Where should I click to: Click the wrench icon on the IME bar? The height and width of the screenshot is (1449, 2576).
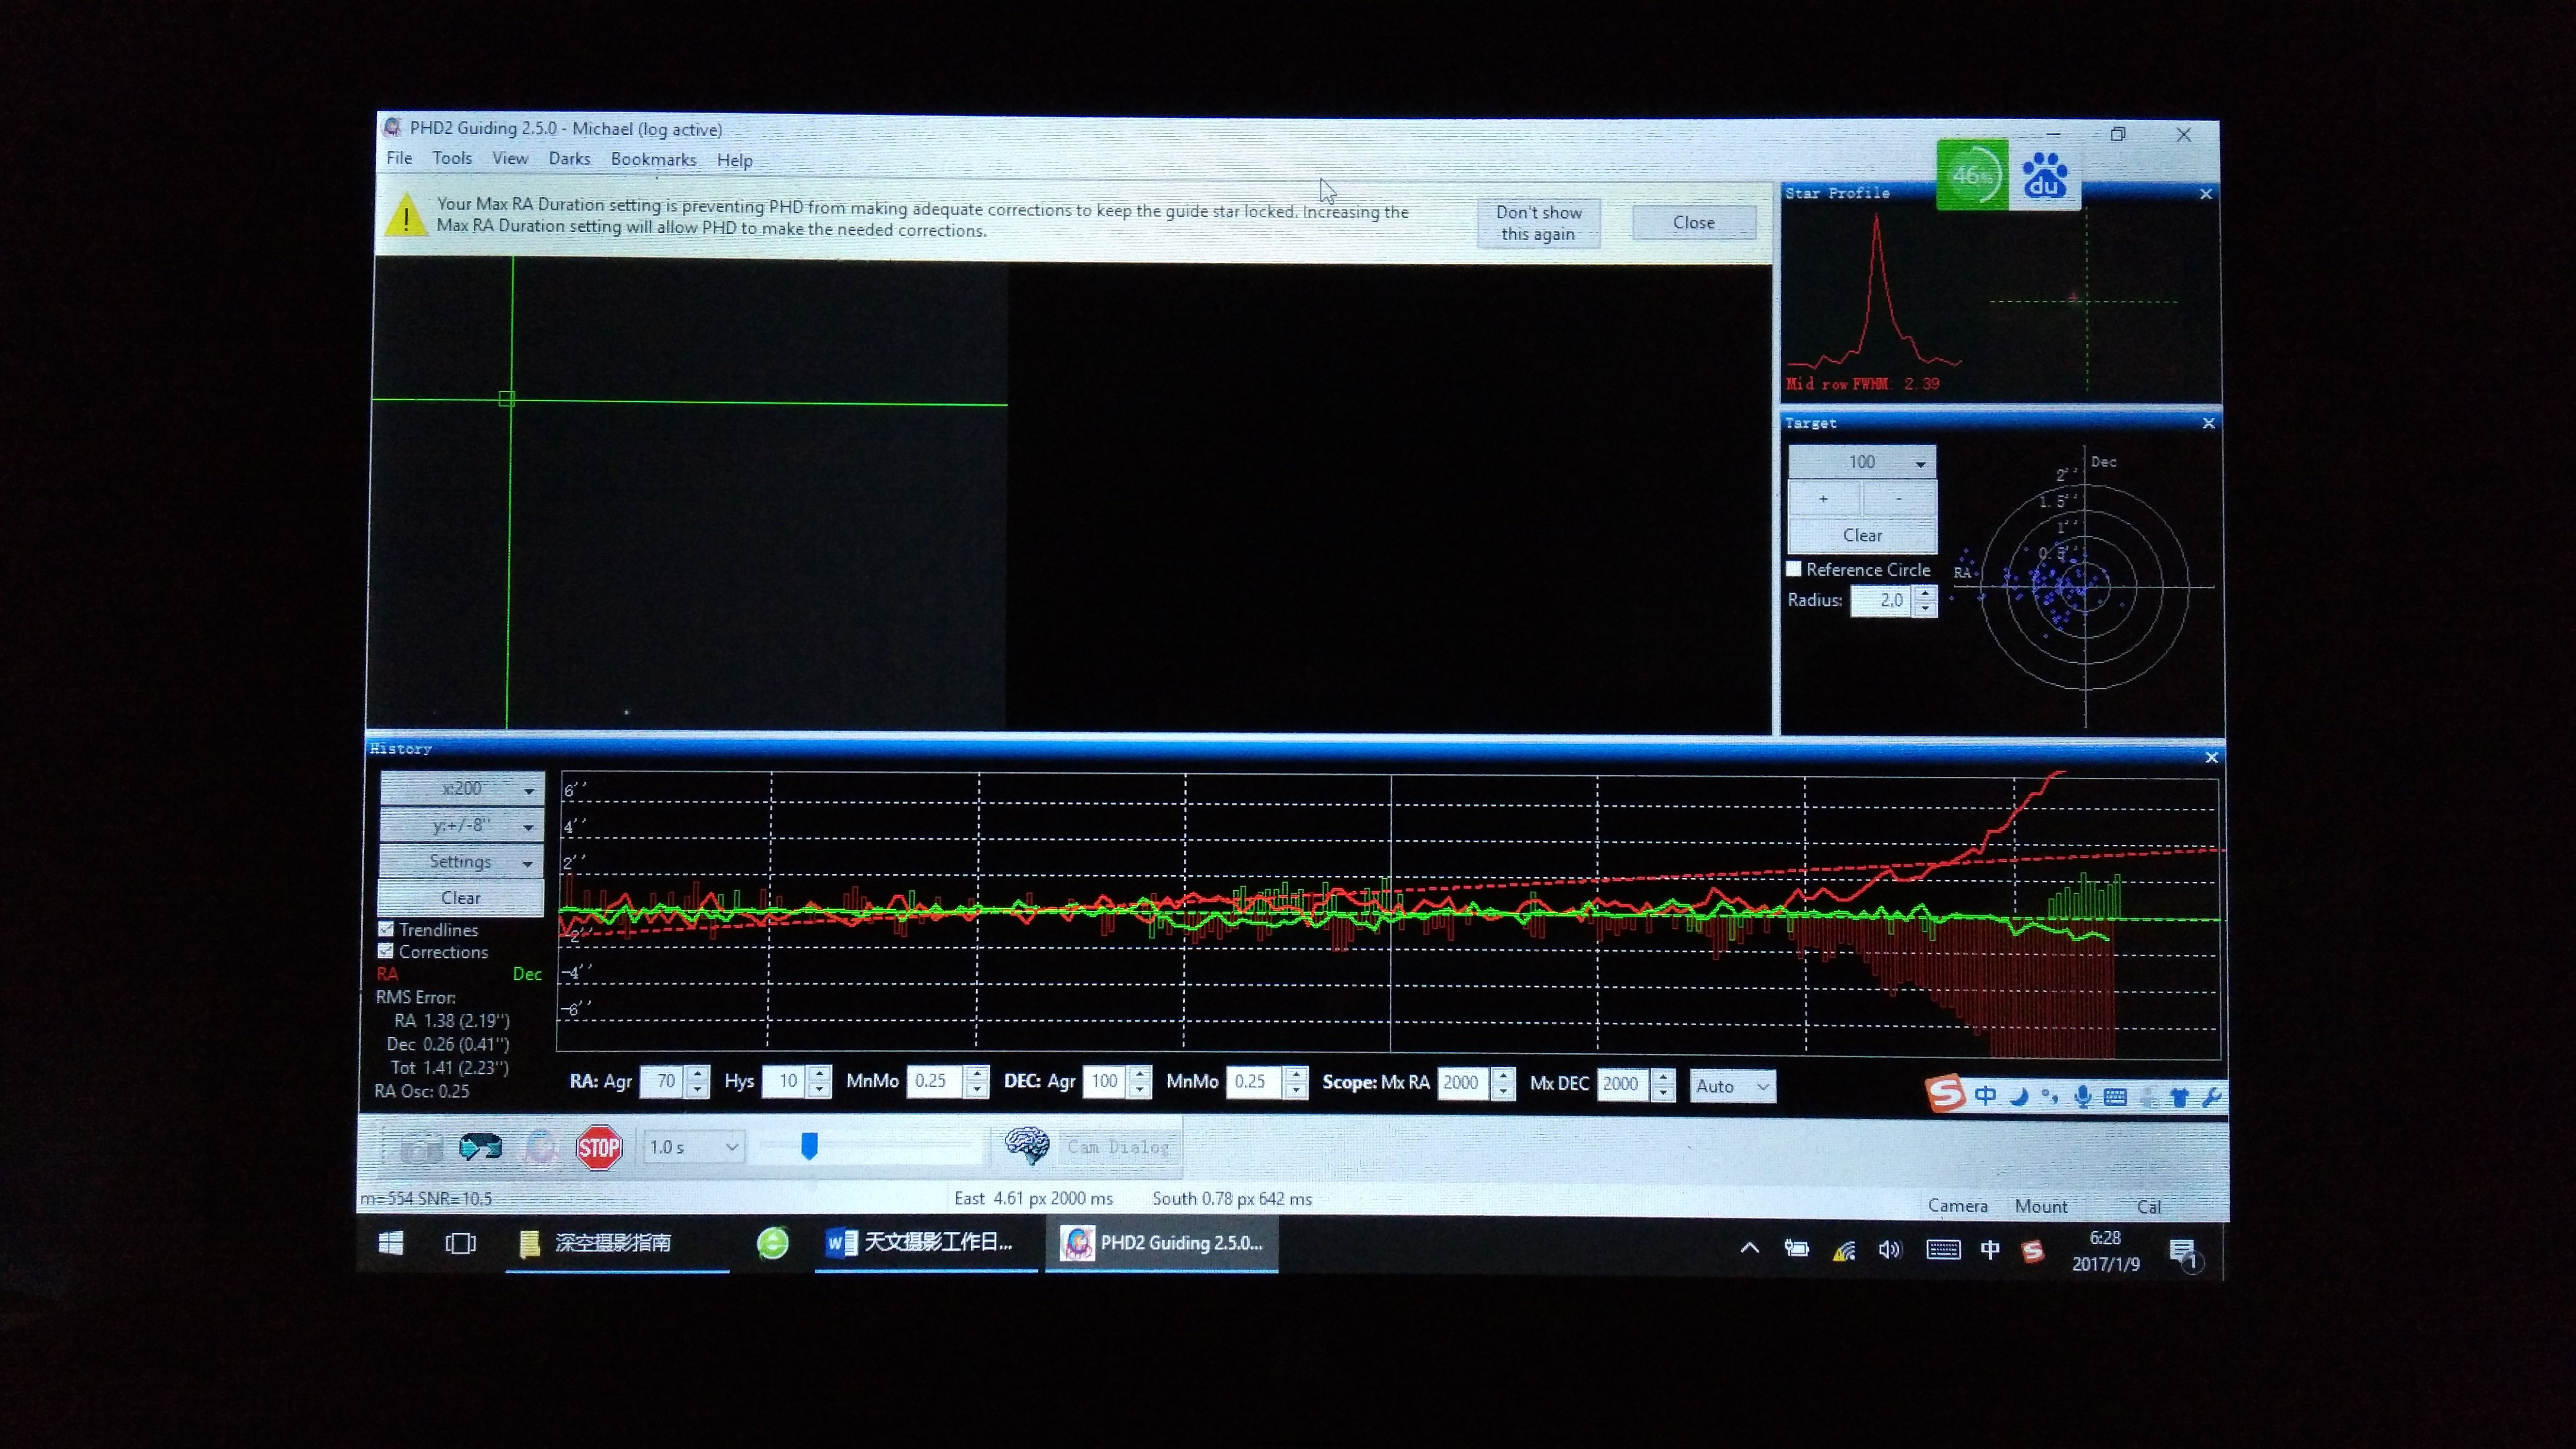coord(2211,1098)
